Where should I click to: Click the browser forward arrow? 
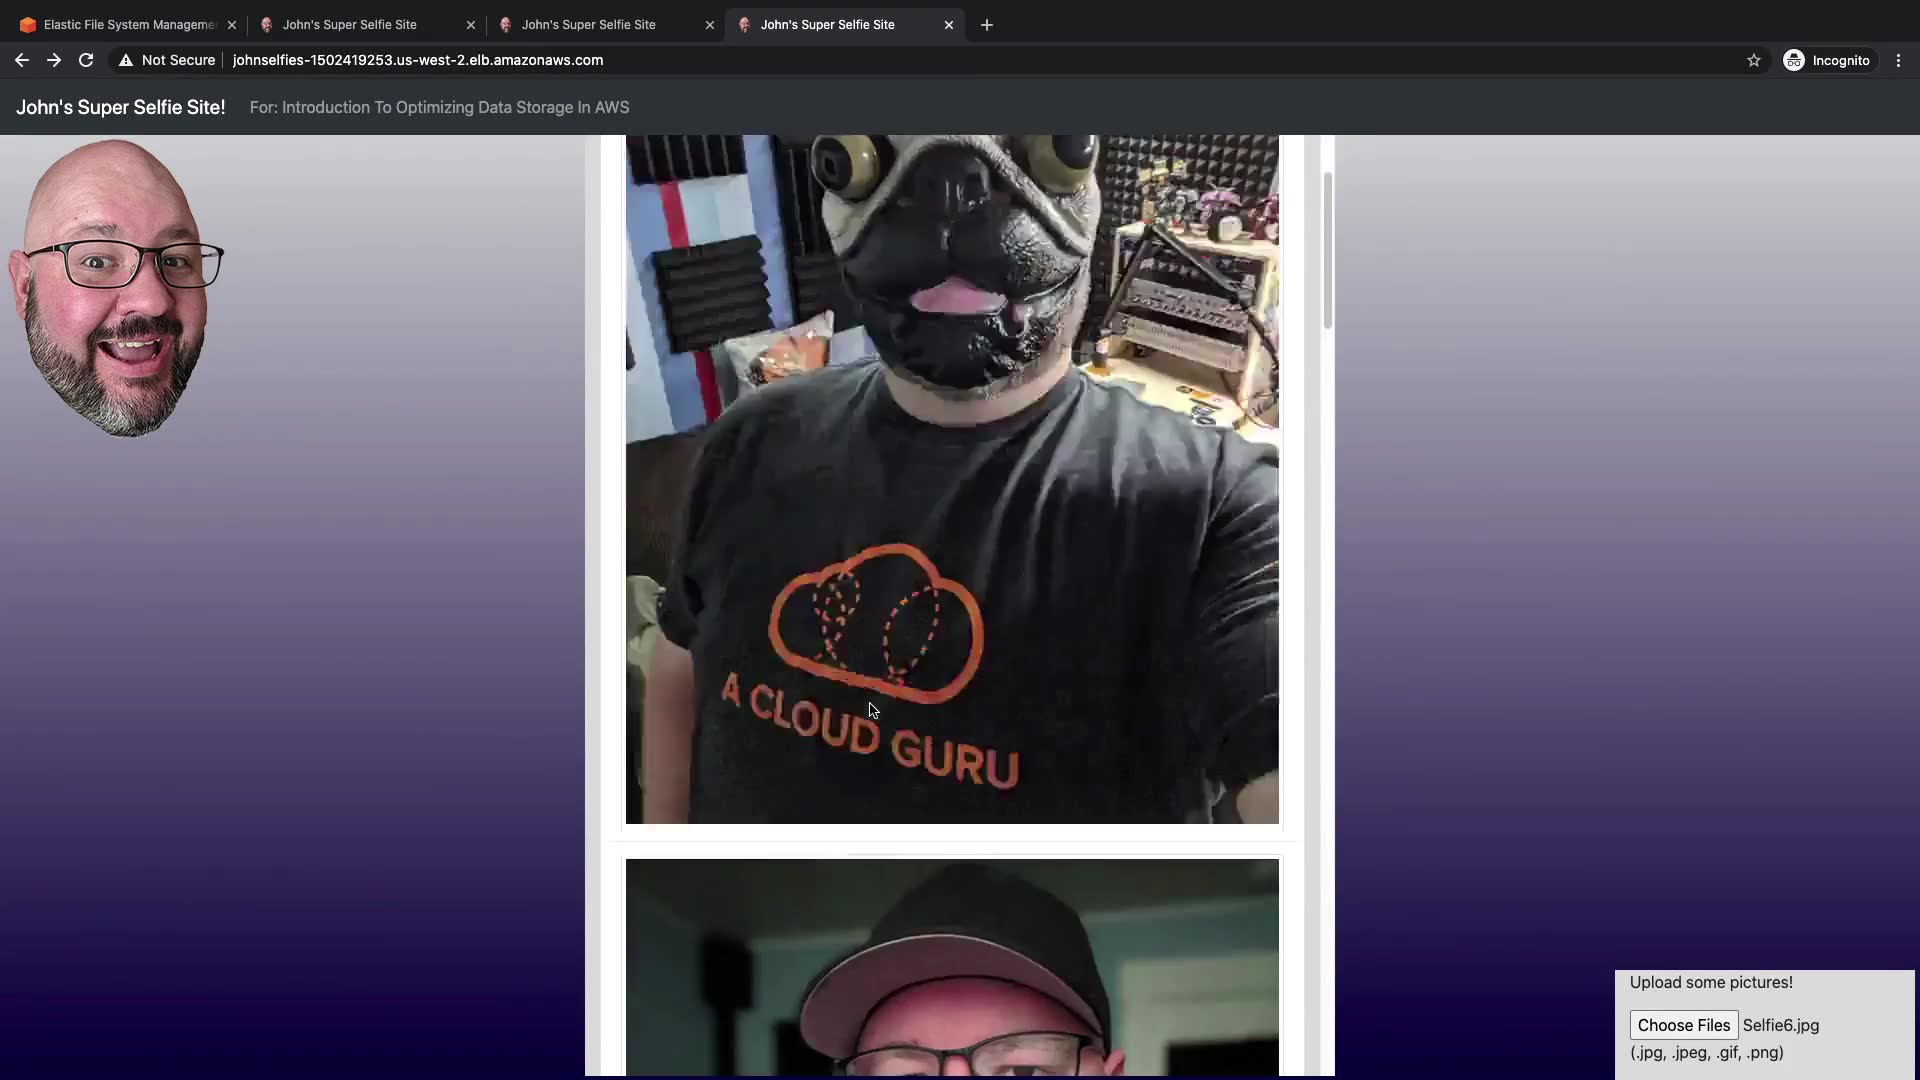pos(54,60)
